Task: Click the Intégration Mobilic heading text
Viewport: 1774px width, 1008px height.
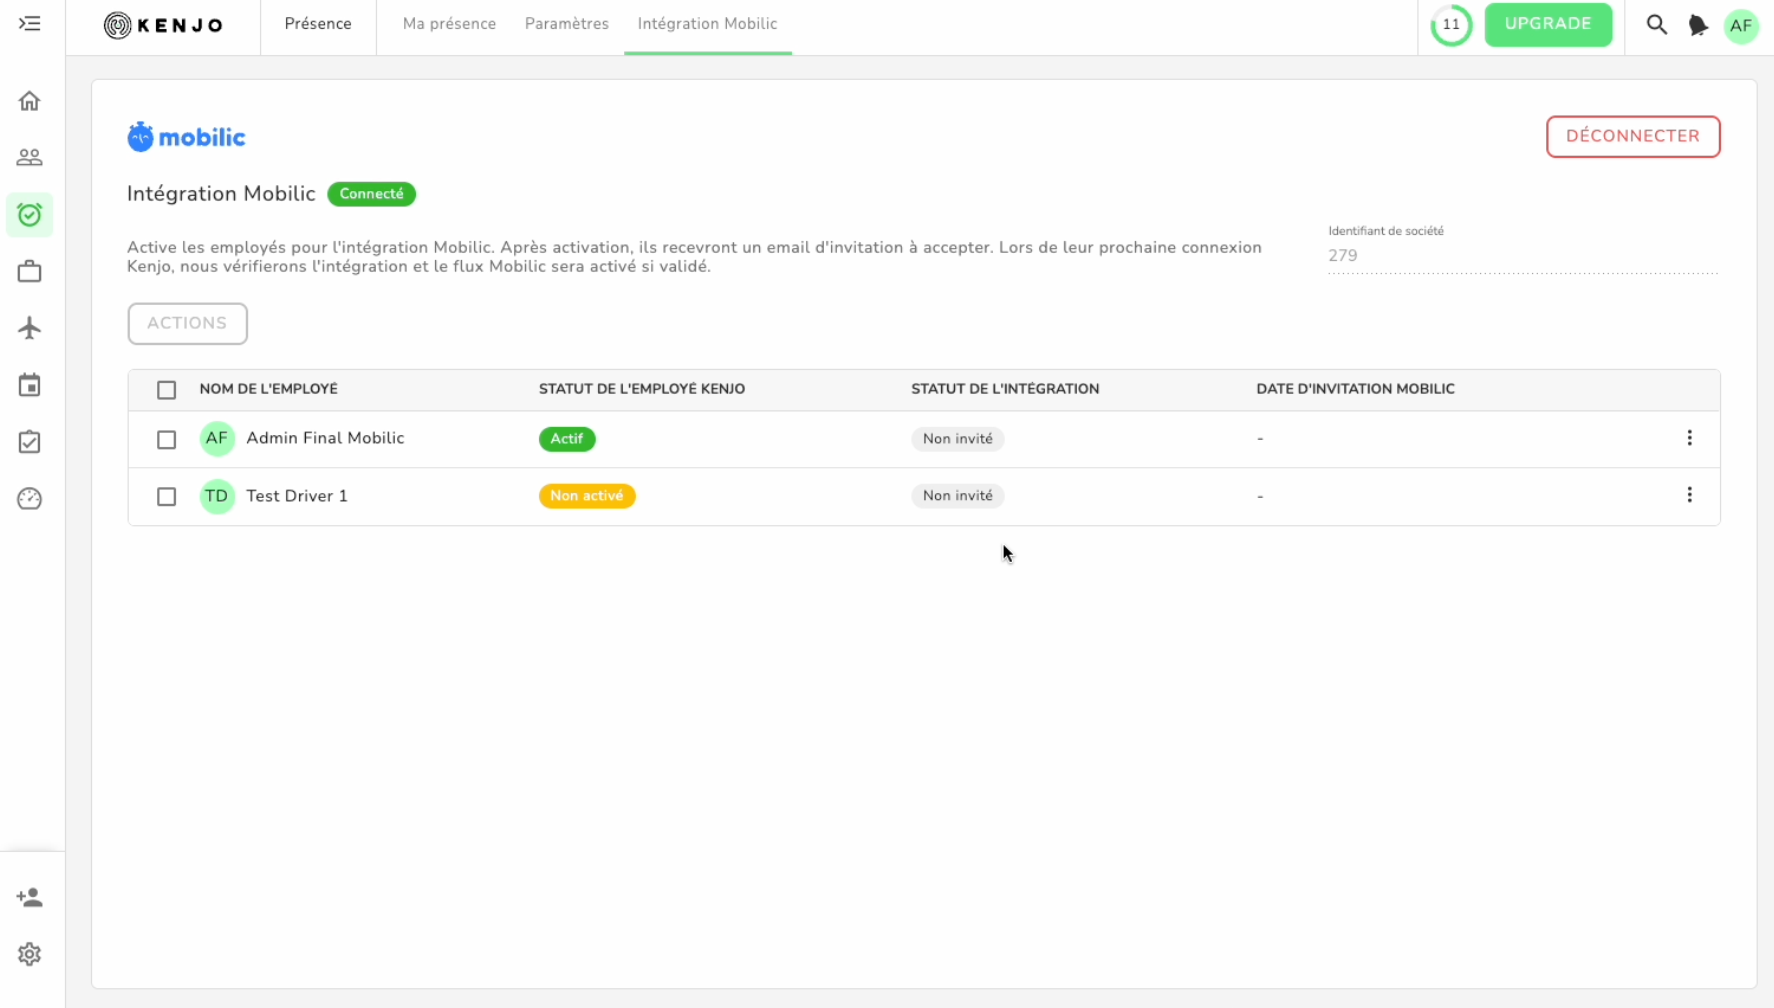Action: [x=221, y=194]
